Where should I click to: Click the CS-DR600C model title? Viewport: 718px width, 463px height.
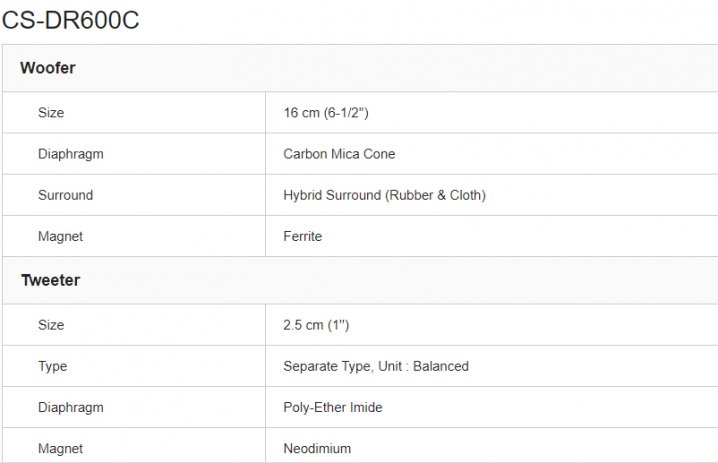click(x=70, y=20)
